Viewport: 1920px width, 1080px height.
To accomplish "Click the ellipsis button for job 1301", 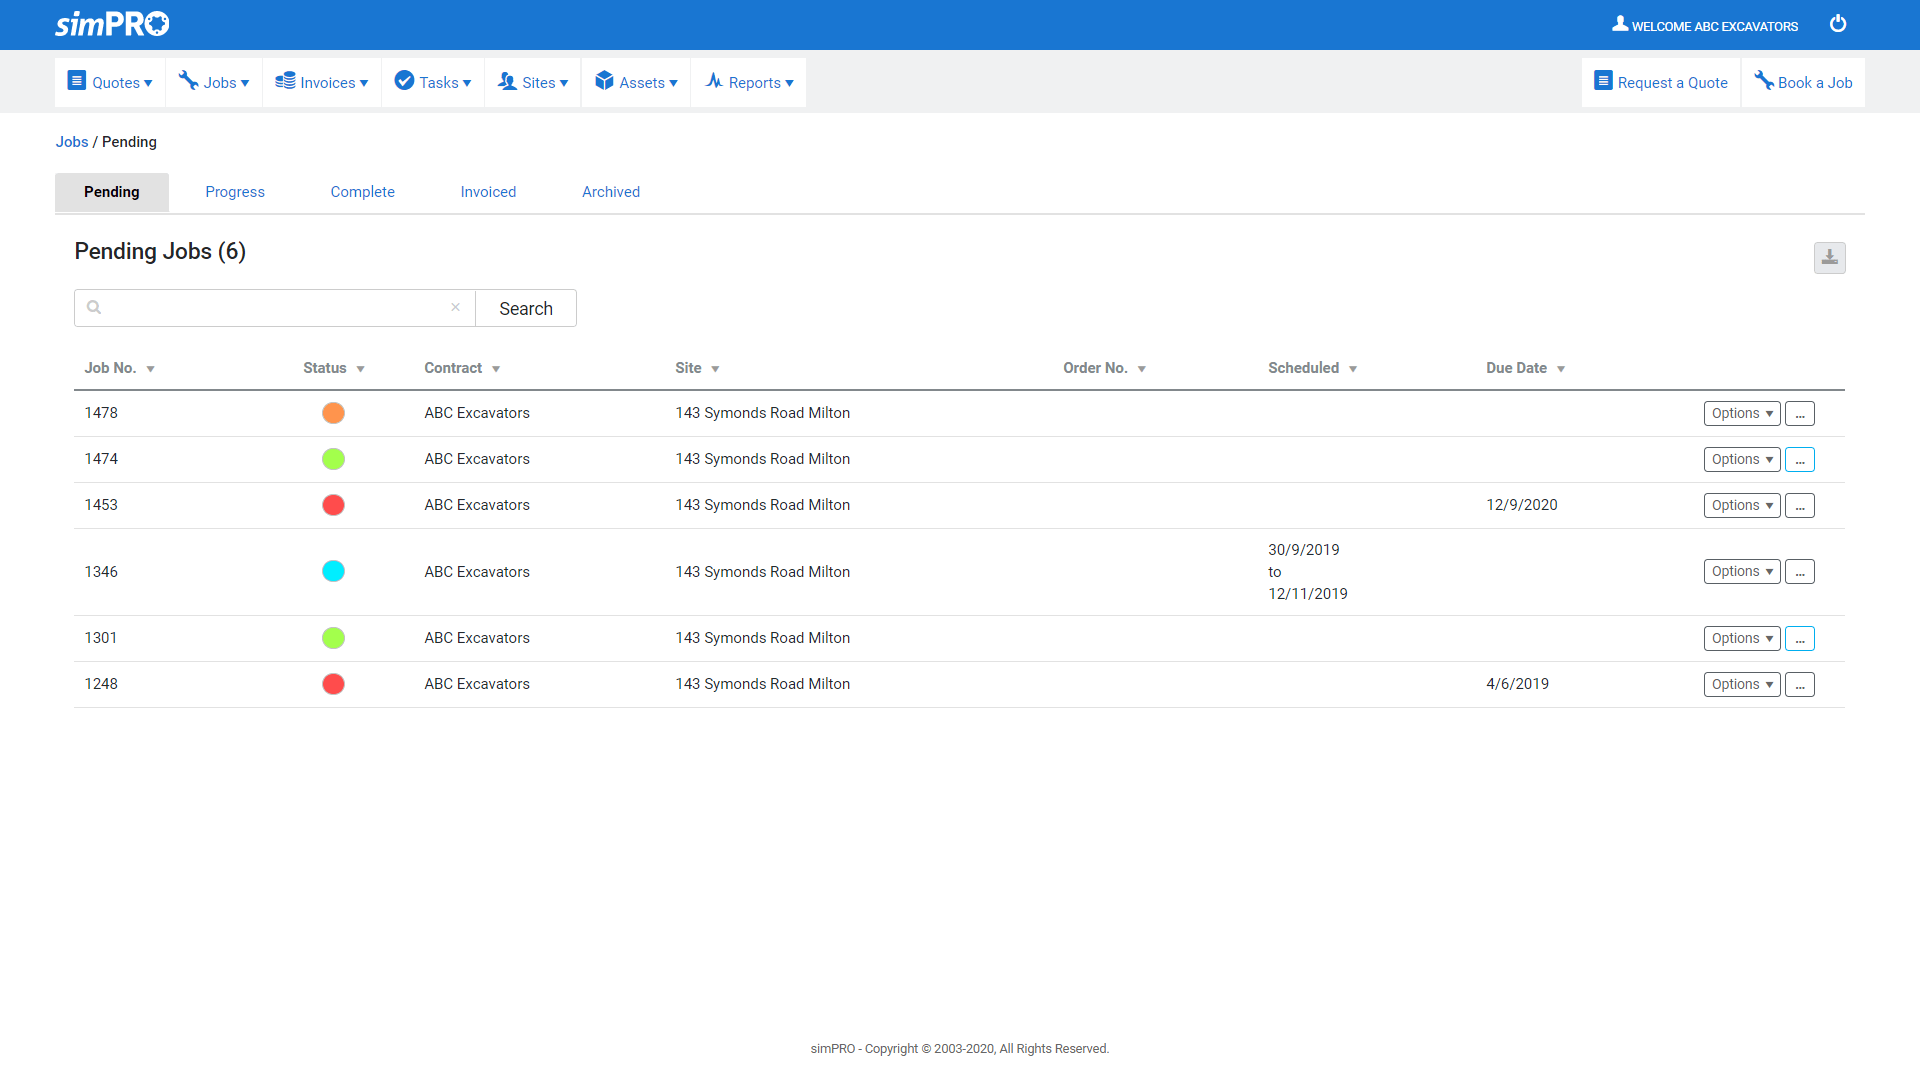I will pyautogui.click(x=1800, y=638).
